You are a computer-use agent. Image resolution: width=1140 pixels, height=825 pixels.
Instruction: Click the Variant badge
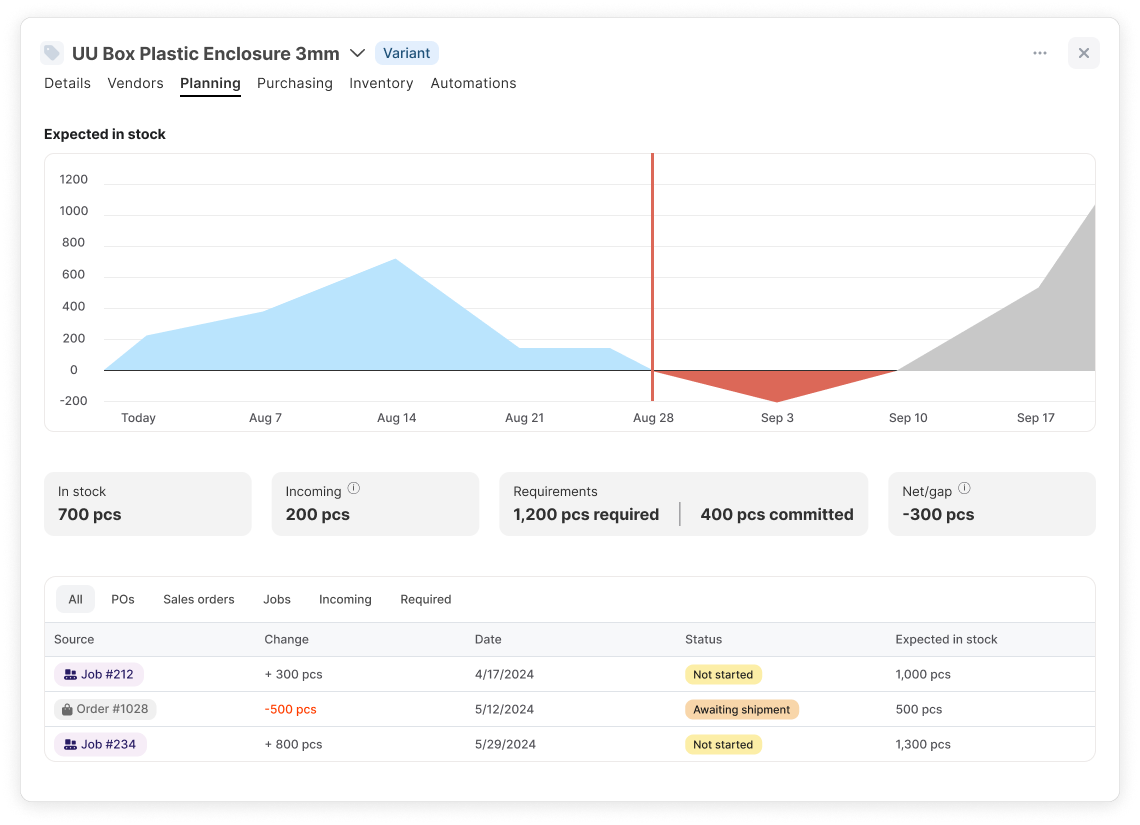406,53
